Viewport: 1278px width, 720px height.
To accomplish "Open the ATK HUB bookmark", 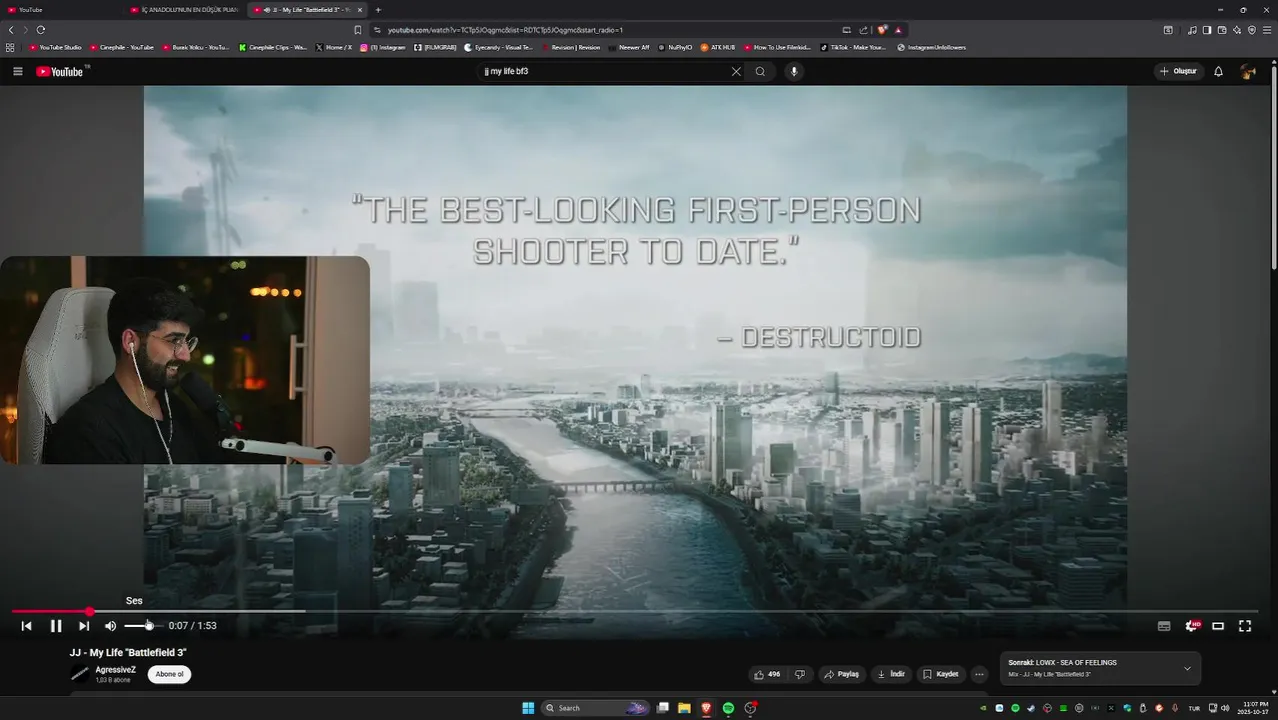I will [x=718, y=47].
